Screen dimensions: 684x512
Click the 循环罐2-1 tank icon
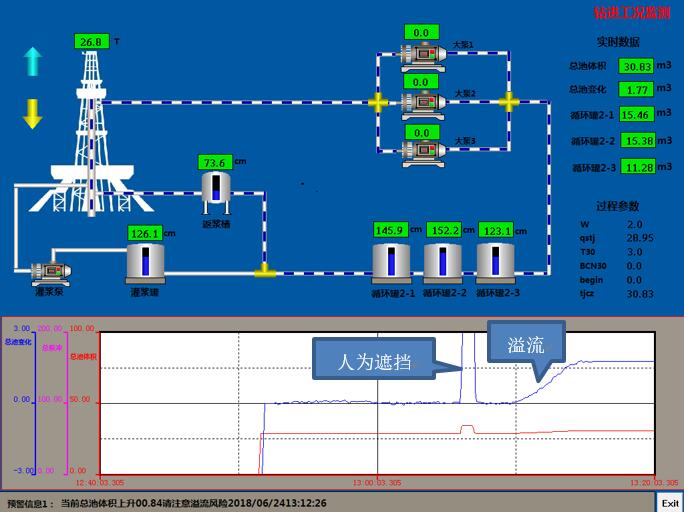pyautogui.click(x=391, y=262)
